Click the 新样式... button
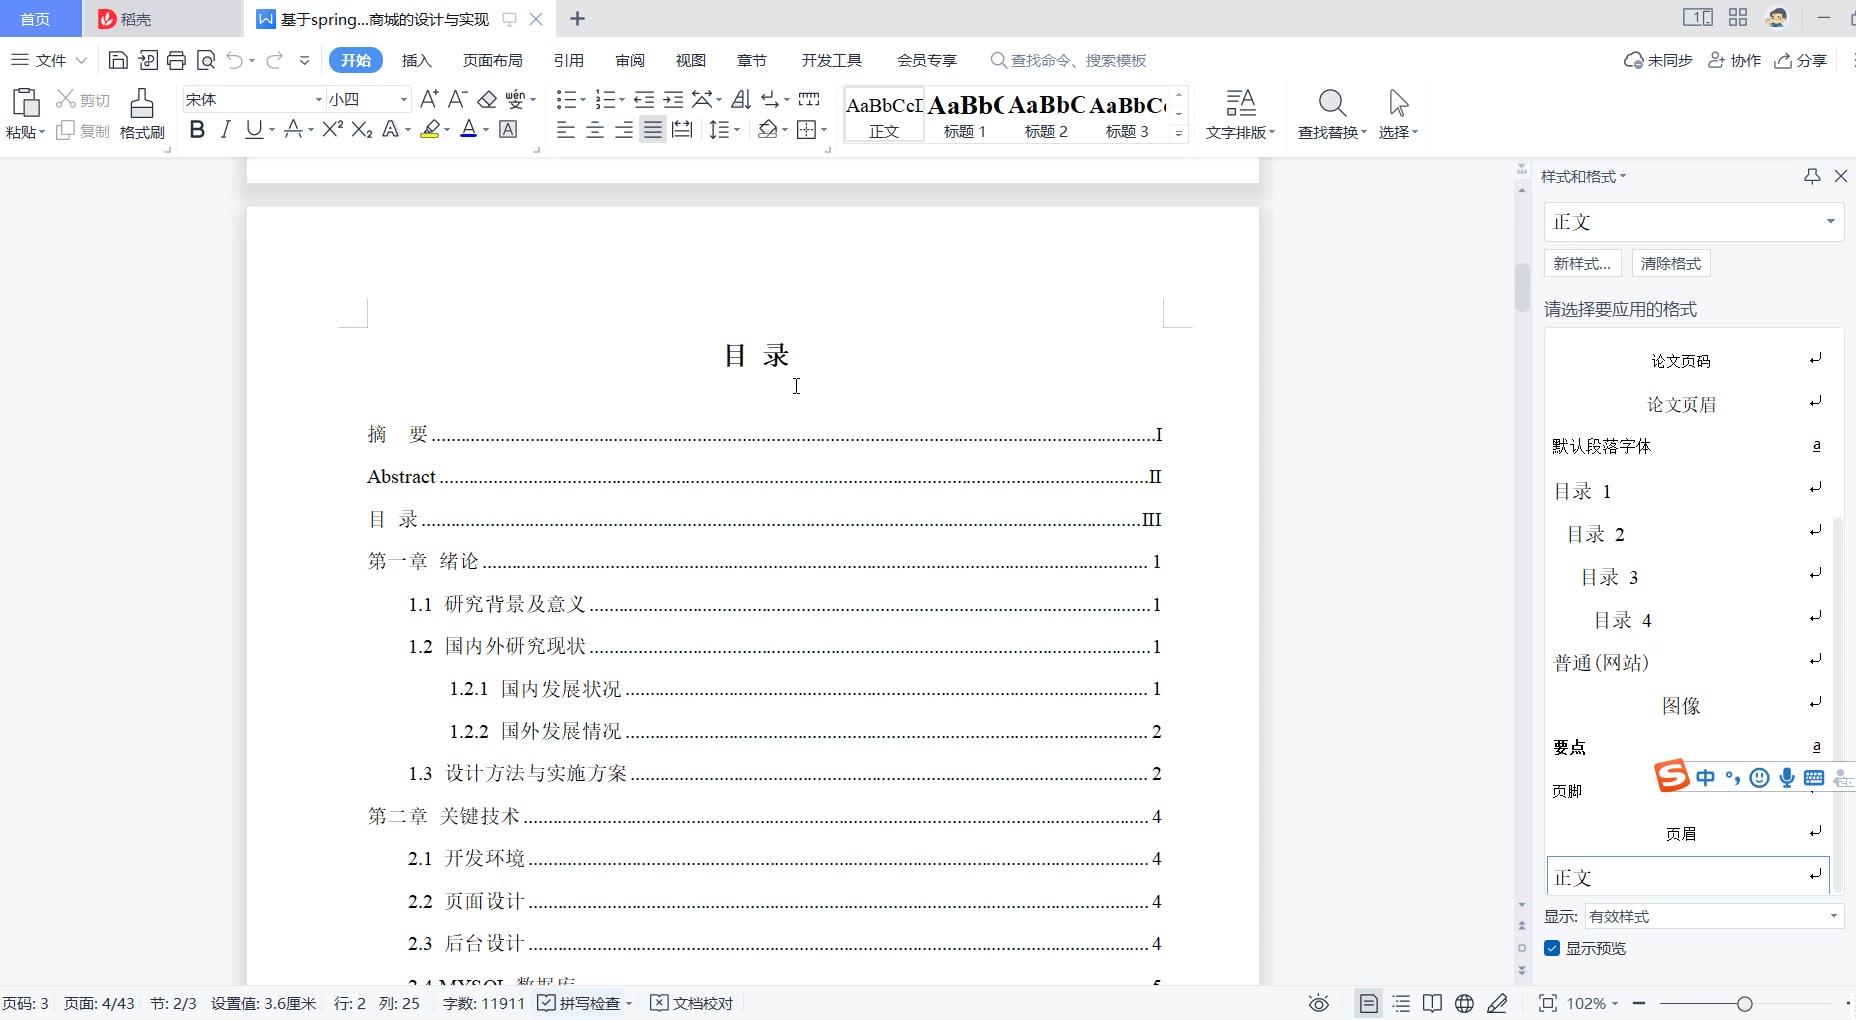This screenshot has width=1856, height=1020. (x=1582, y=264)
